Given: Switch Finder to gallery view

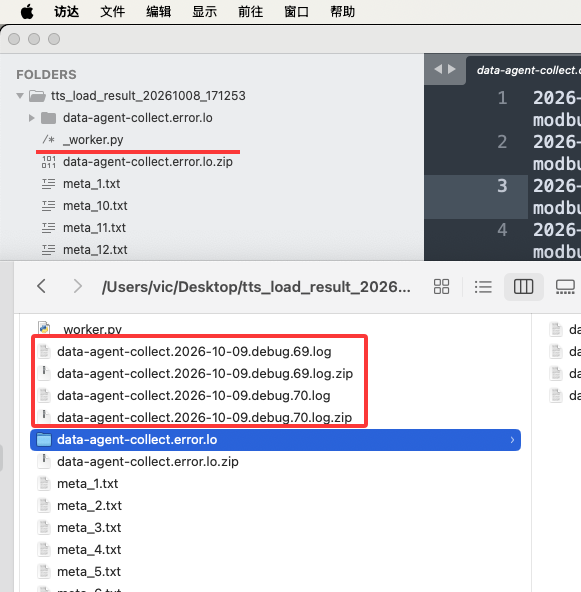Looking at the screenshot, I should [x=565, y=287].
